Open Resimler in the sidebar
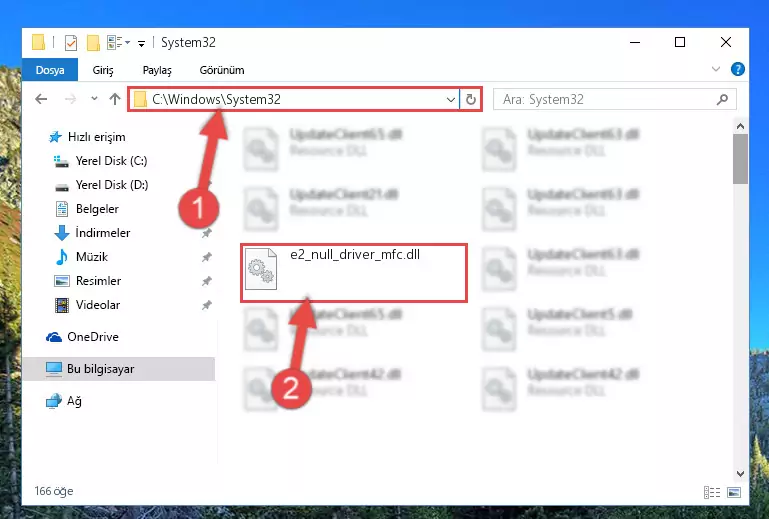This screenshot has width=769, height=519. (88, 281)
